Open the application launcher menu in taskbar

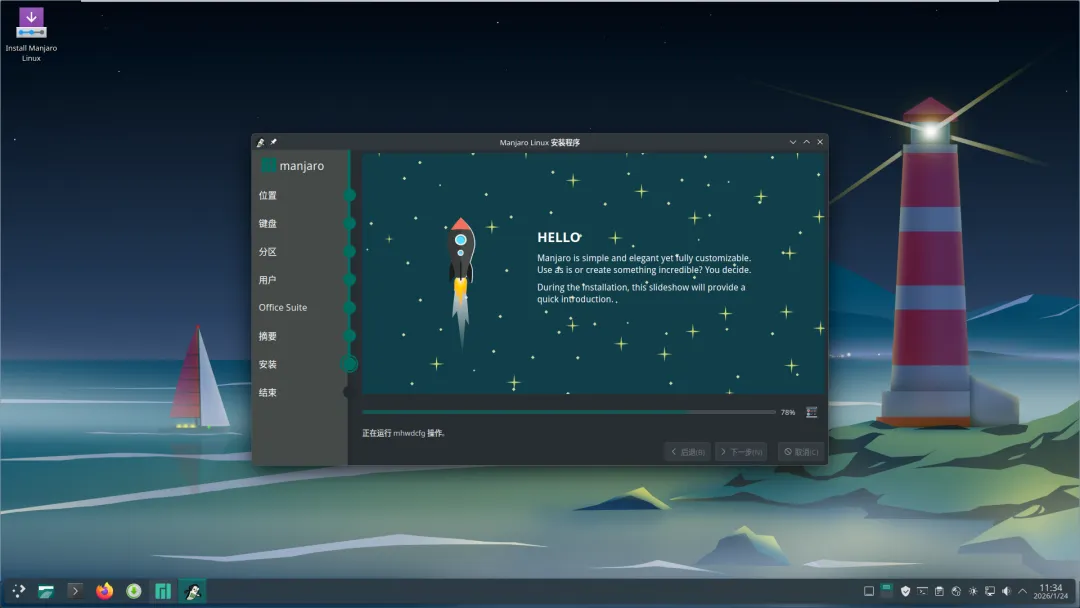(x=19, y=591)
